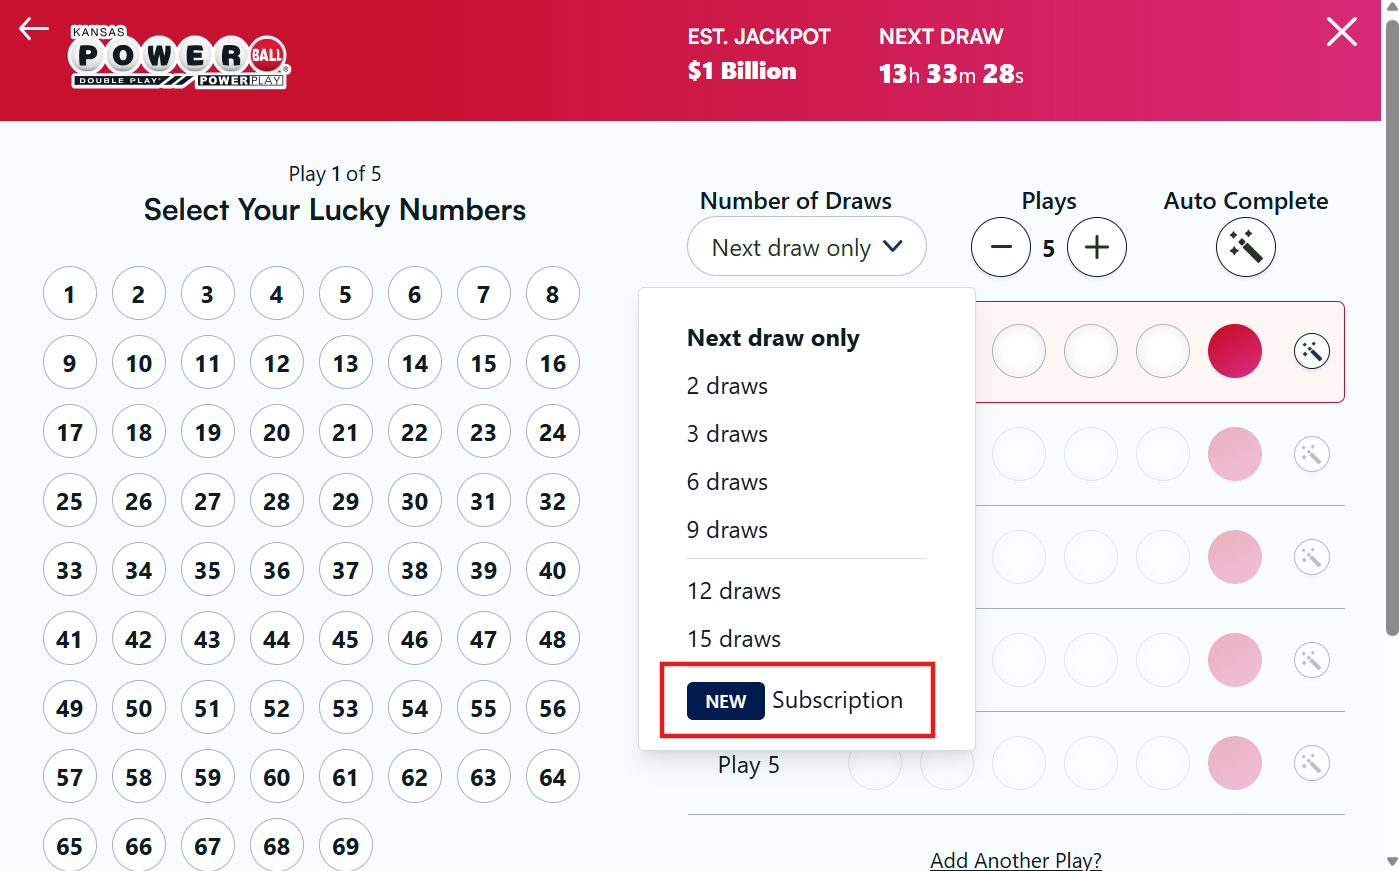Collapse the Next draw only dropdown

pos(807,247)
